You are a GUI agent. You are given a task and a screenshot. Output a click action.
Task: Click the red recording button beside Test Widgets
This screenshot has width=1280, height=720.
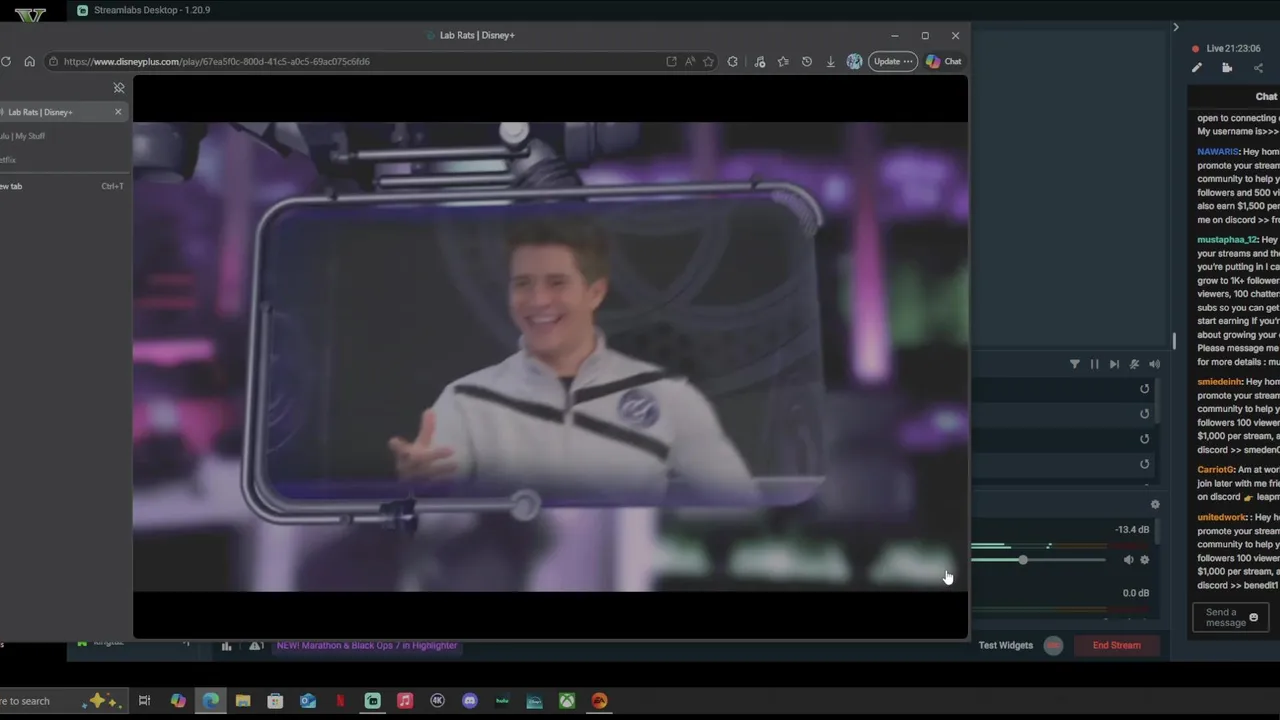(1053, 645)
